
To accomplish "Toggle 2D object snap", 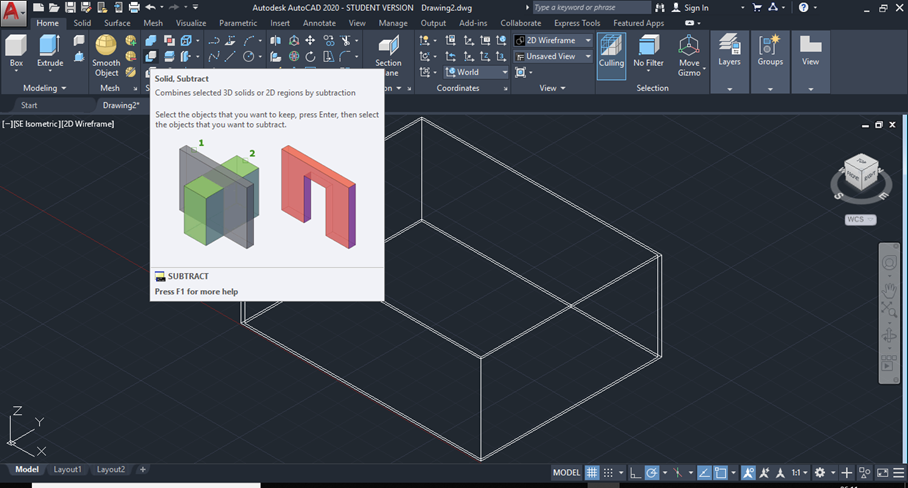I will tap(720, 473).
